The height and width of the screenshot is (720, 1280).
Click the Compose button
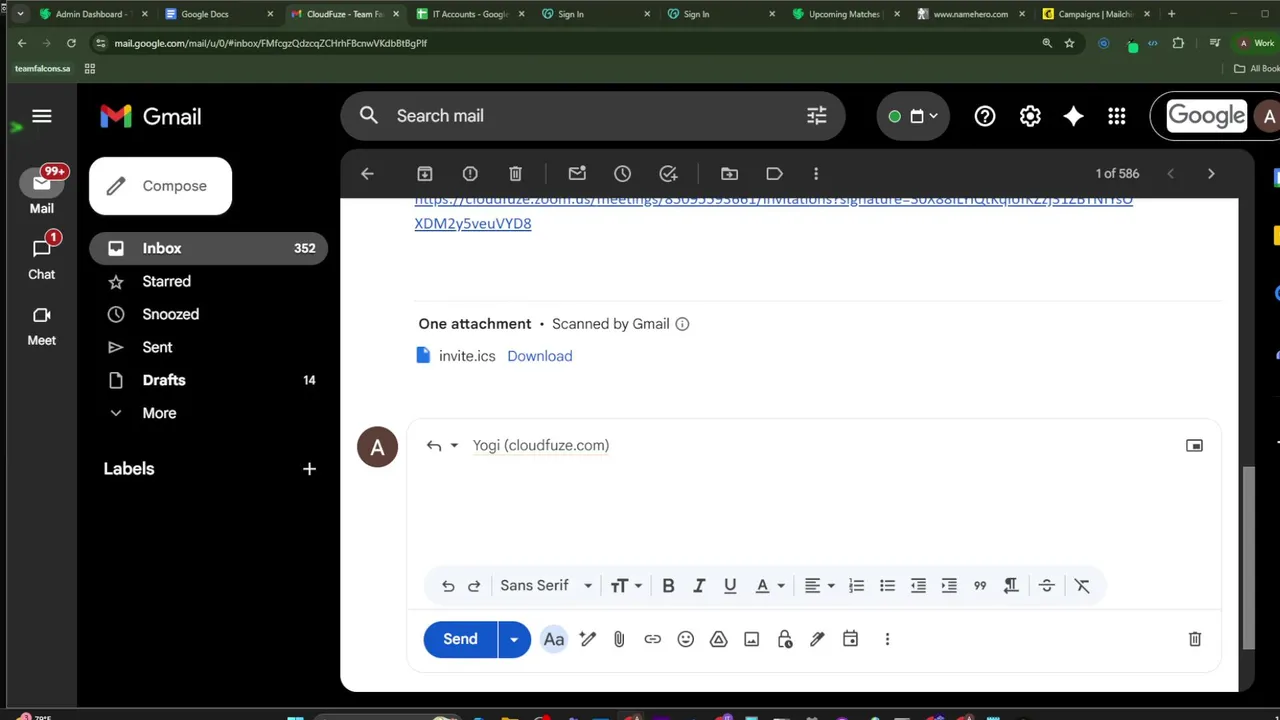(x=160, y=186)
